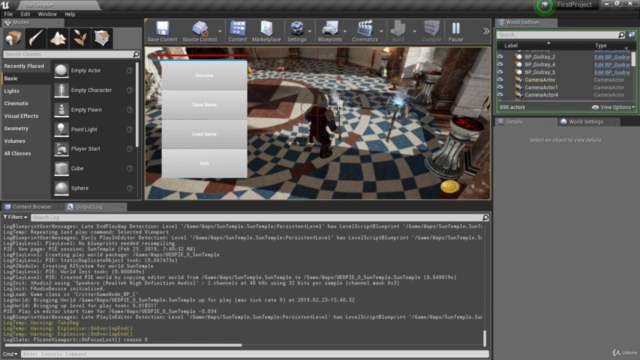Click search magnifier in Search Classes
Image resolution: width=640 pixels, height=360 pixels.
pos(136,54)
